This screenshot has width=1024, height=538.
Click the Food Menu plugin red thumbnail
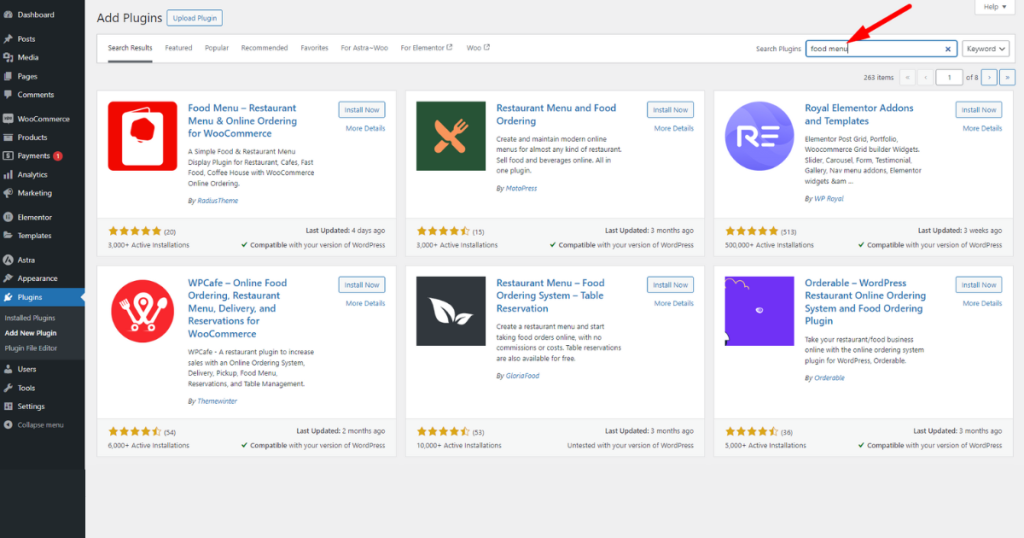tap(142, 136)
